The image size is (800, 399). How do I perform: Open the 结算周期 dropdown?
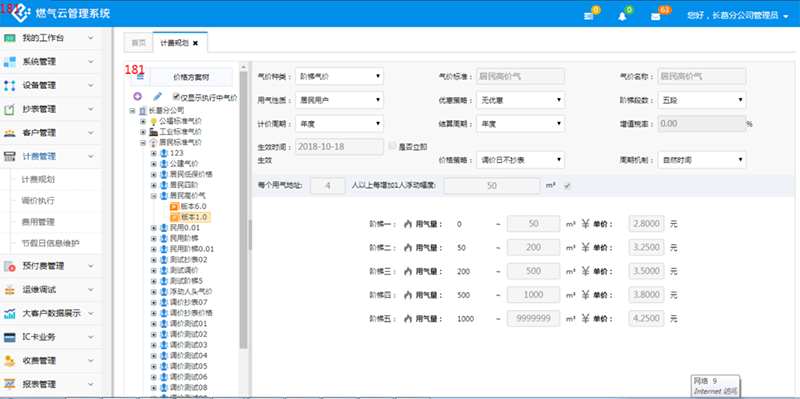click(x=520, y=123)
